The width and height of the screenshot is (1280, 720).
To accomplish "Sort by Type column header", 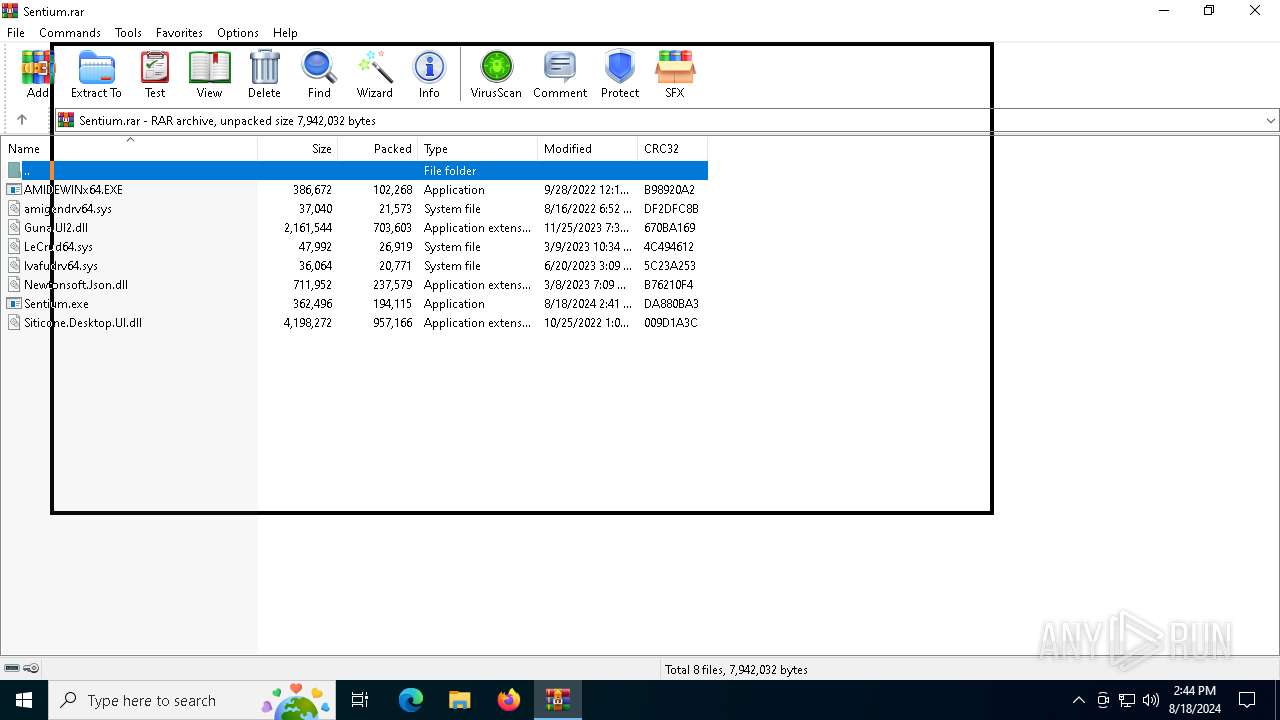I will (478, 148).
